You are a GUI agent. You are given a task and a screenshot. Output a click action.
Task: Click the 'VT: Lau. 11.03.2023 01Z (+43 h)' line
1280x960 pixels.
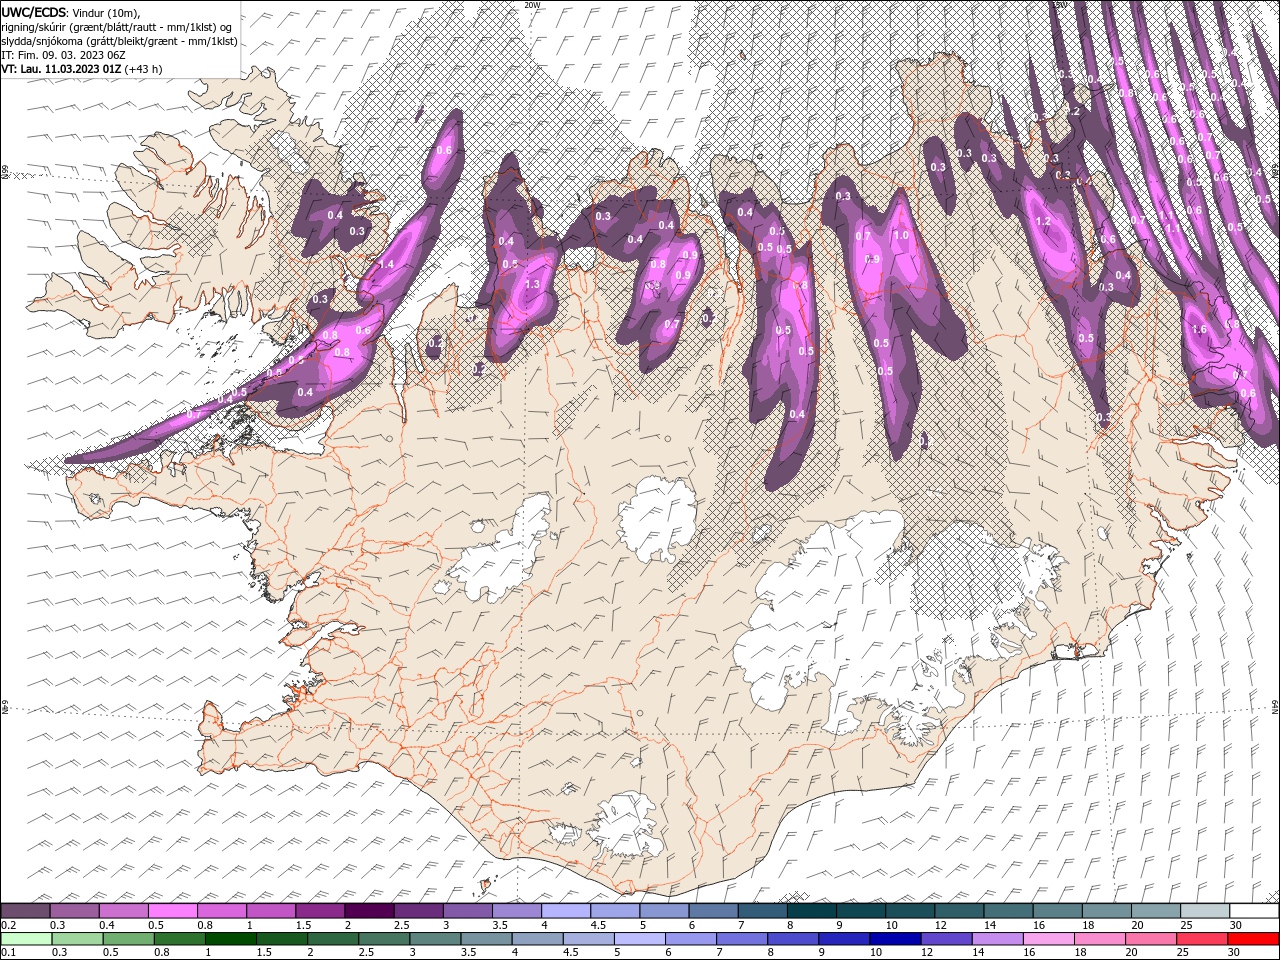tap(82, 69)
